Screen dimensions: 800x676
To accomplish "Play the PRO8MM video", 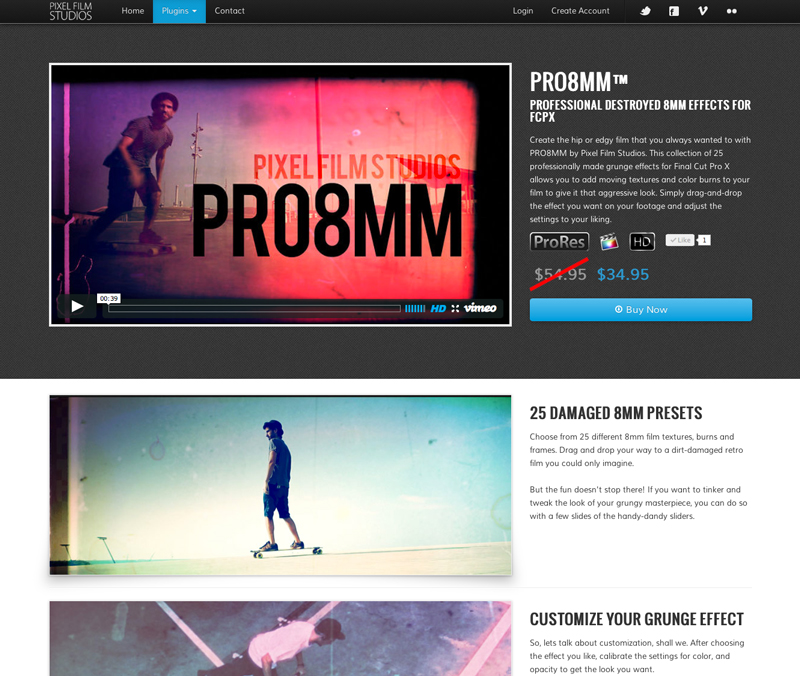I will tap(77, 306).
